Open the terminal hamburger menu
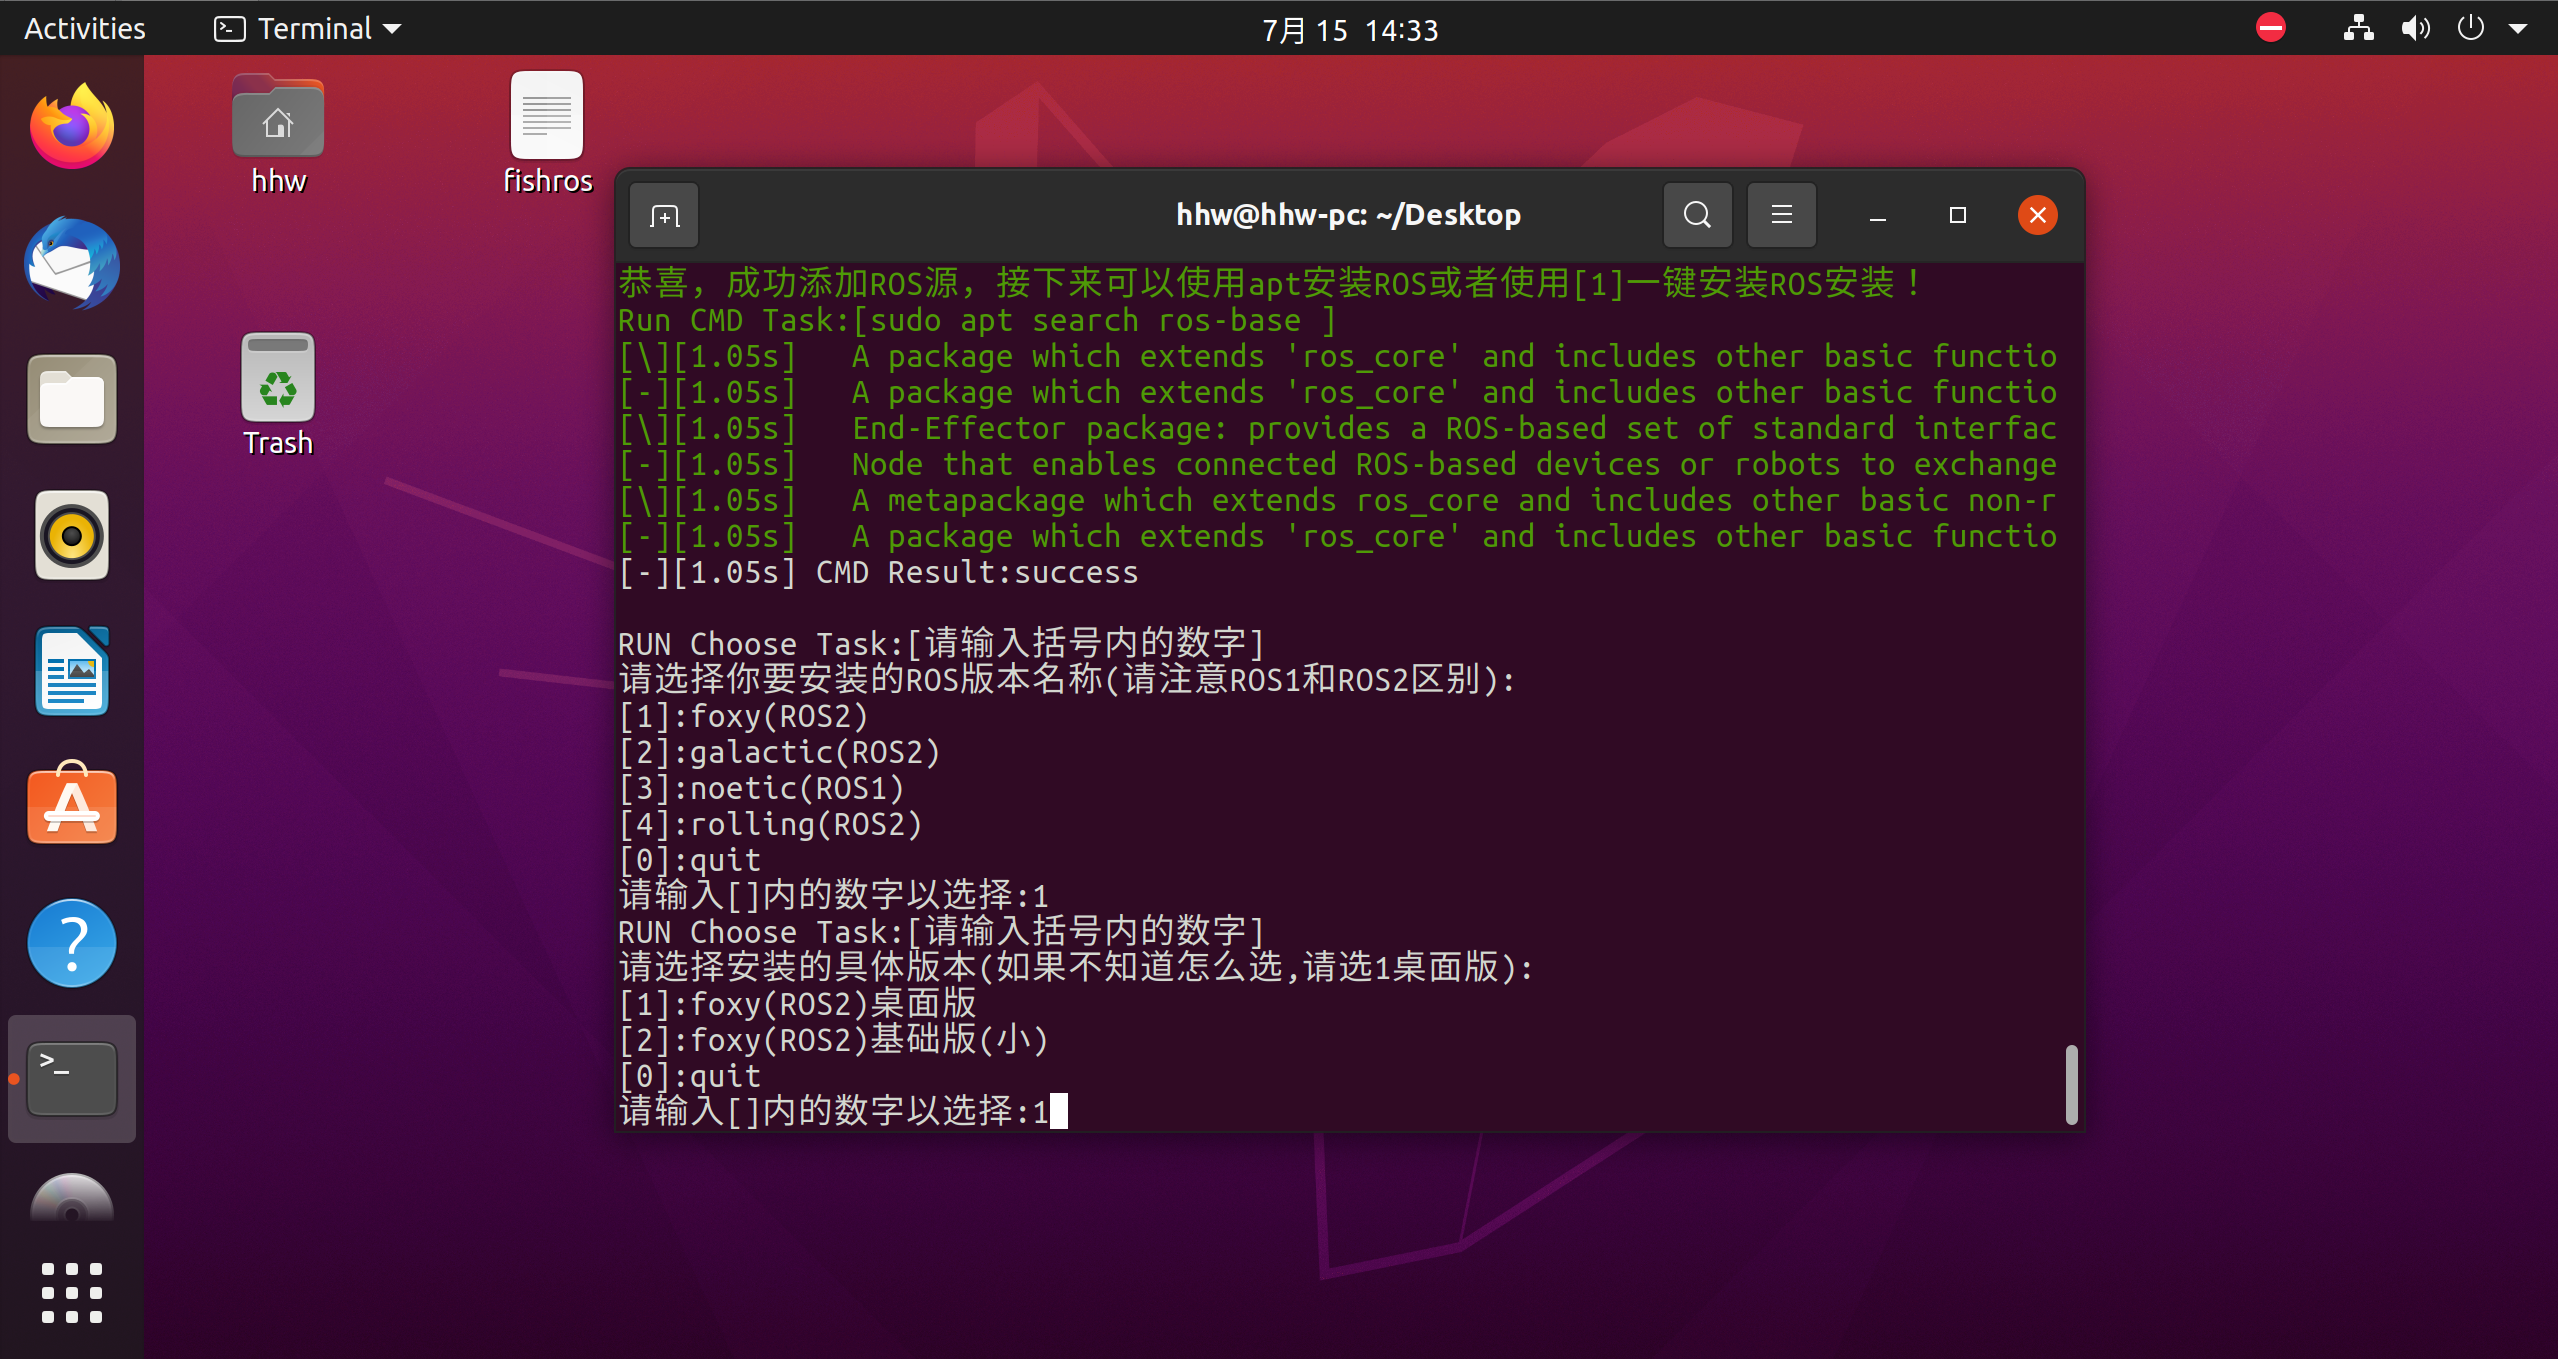 pyautogui.click(x=1781, y=215)
